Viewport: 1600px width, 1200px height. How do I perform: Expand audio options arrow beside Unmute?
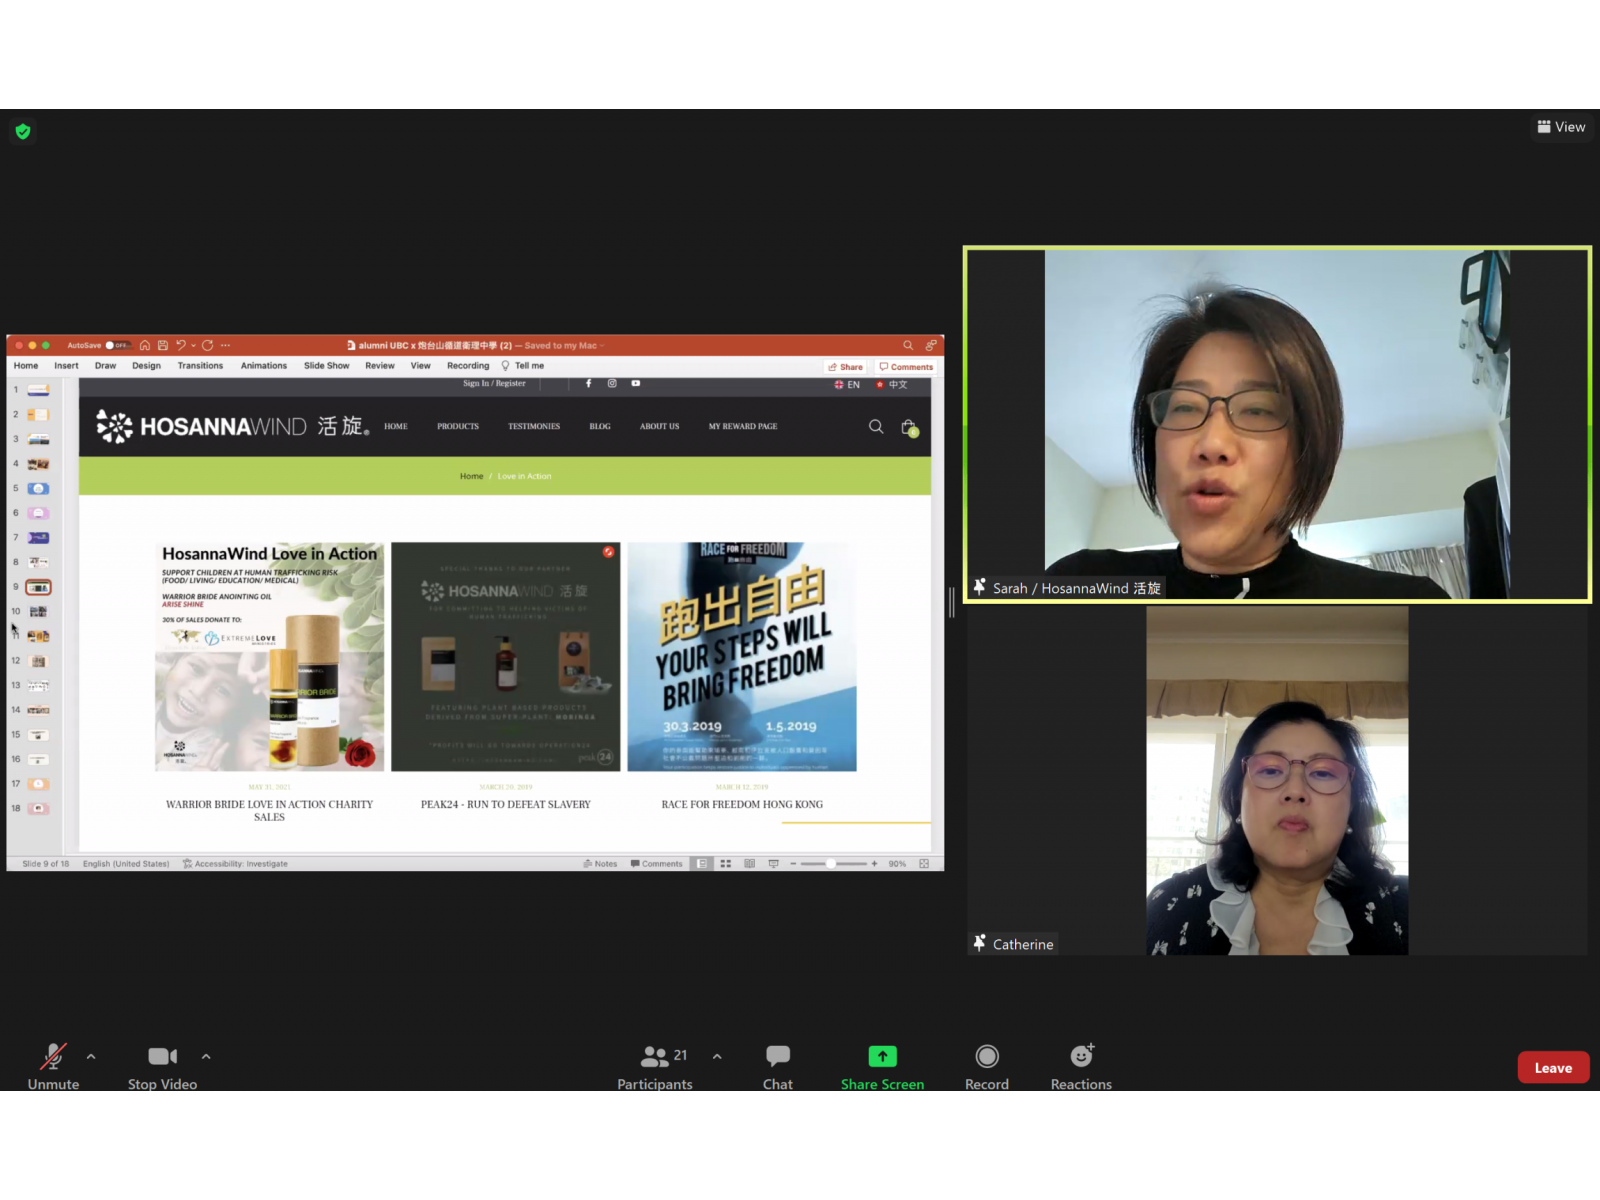(x=91, y=1056)
